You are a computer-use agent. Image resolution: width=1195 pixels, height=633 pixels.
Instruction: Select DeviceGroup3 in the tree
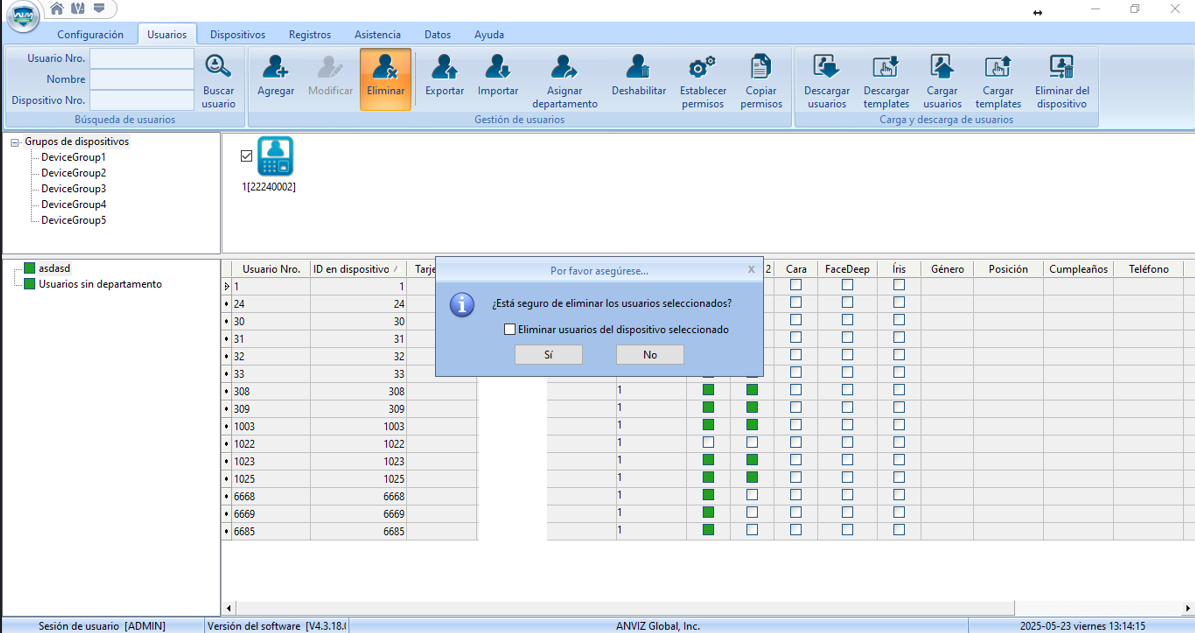pos(73,189)
